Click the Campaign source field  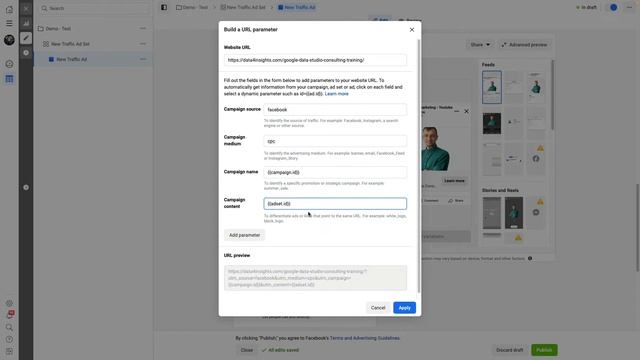click(x=335, y=109)
